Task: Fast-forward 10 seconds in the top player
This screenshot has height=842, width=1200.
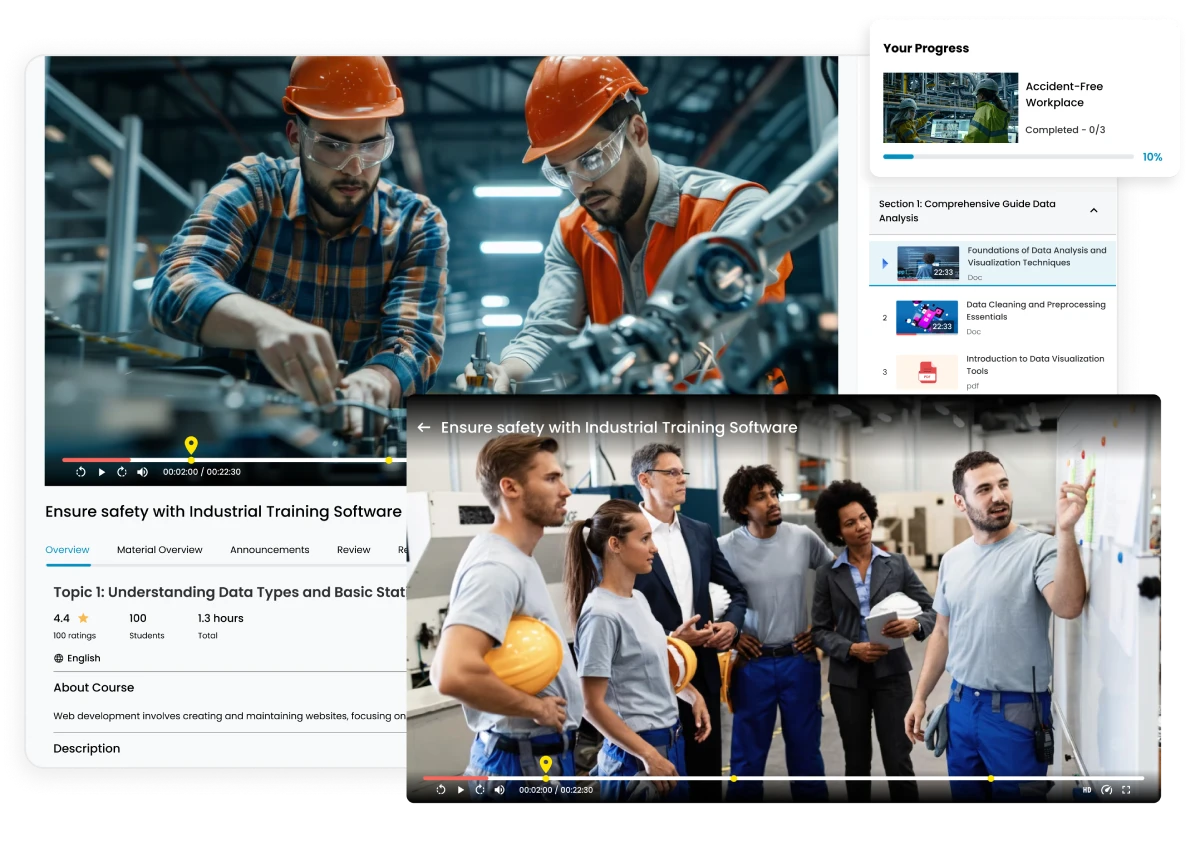Action: tap(121, 471)
